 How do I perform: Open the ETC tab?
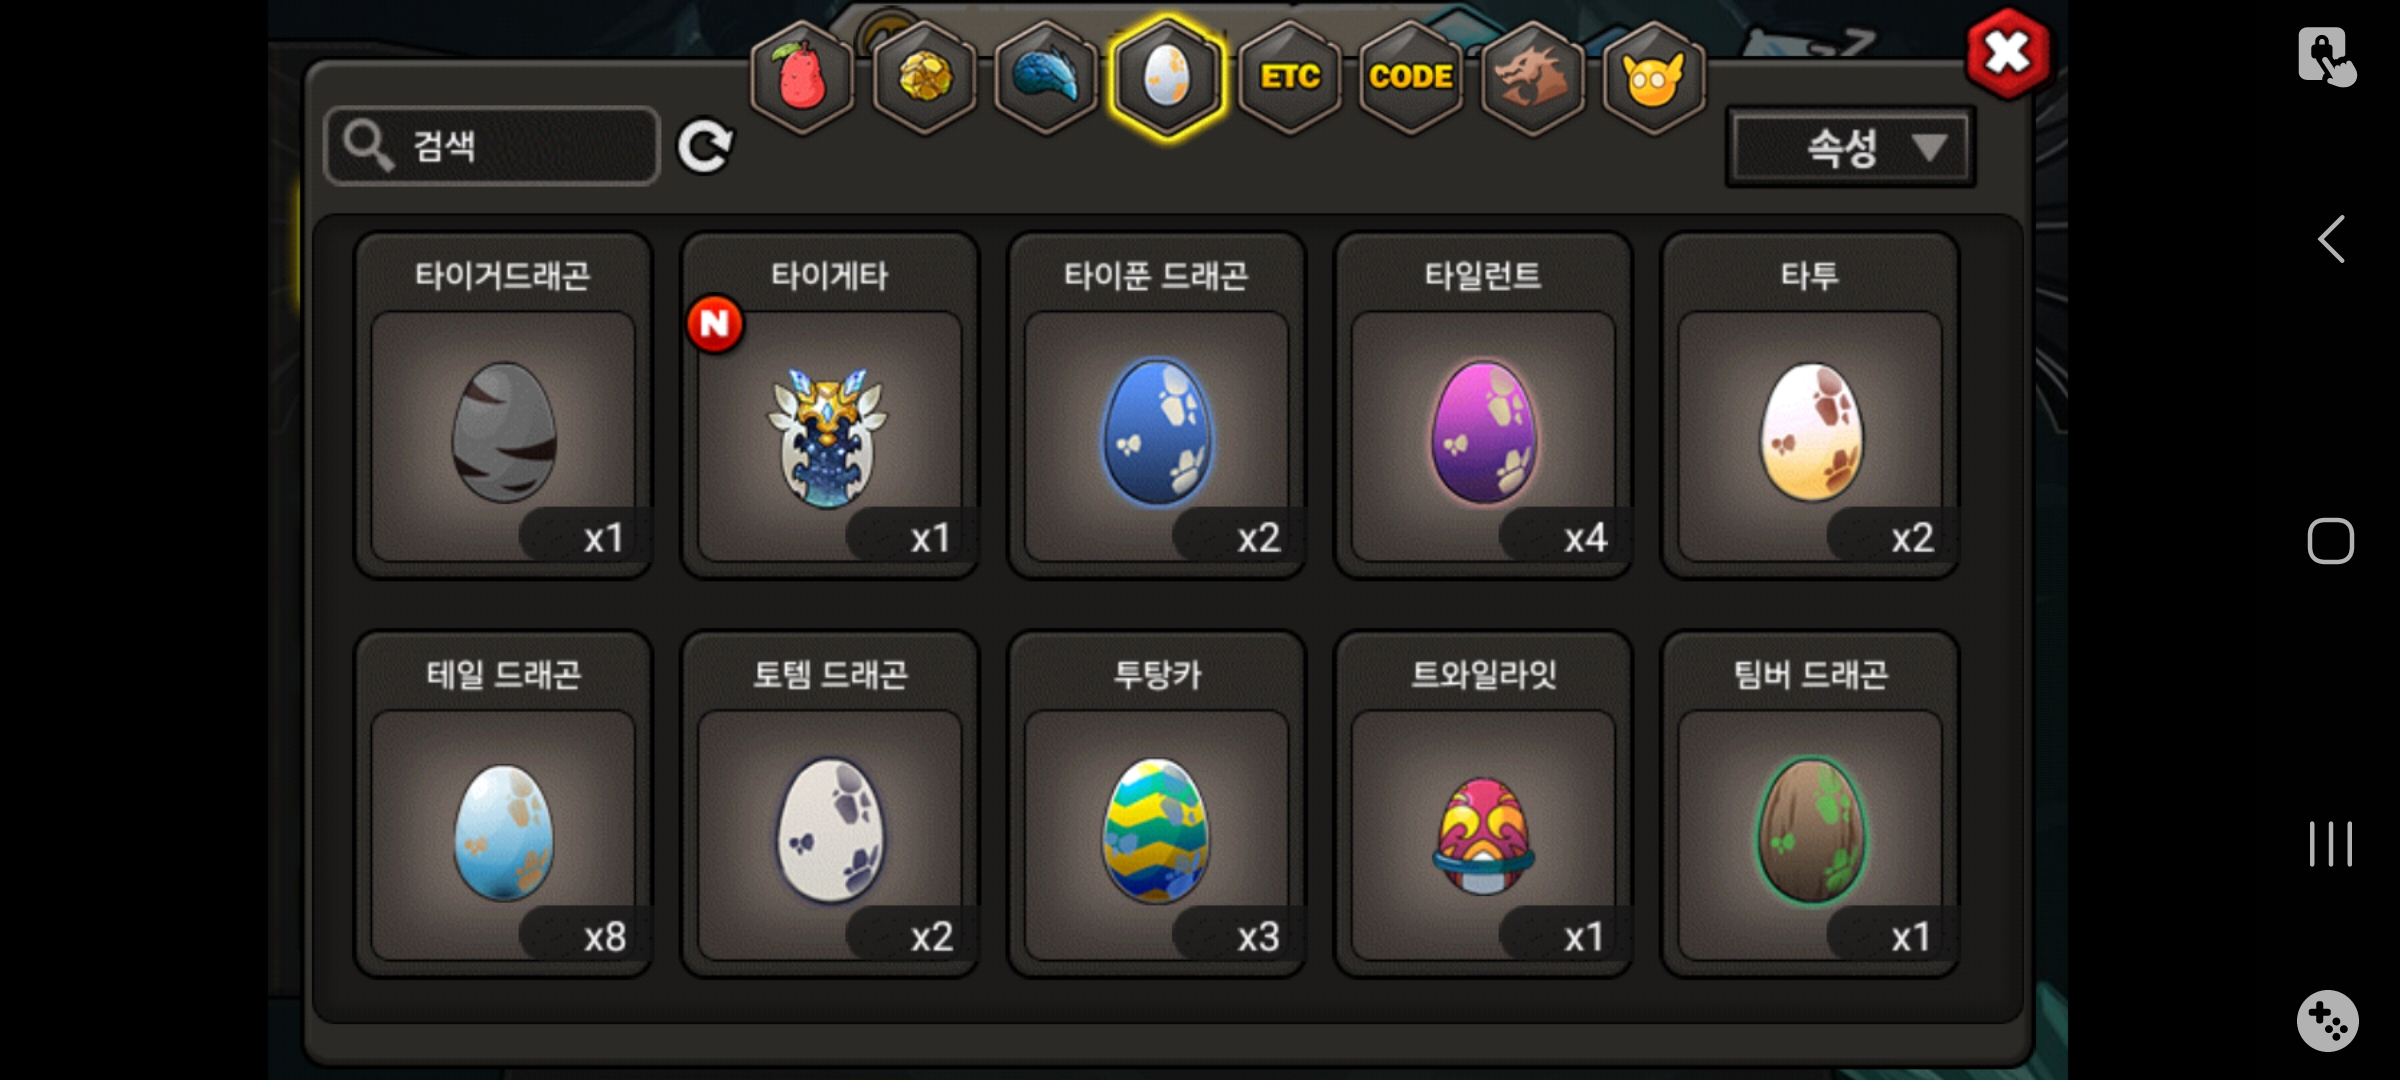tap(1290, 78)
